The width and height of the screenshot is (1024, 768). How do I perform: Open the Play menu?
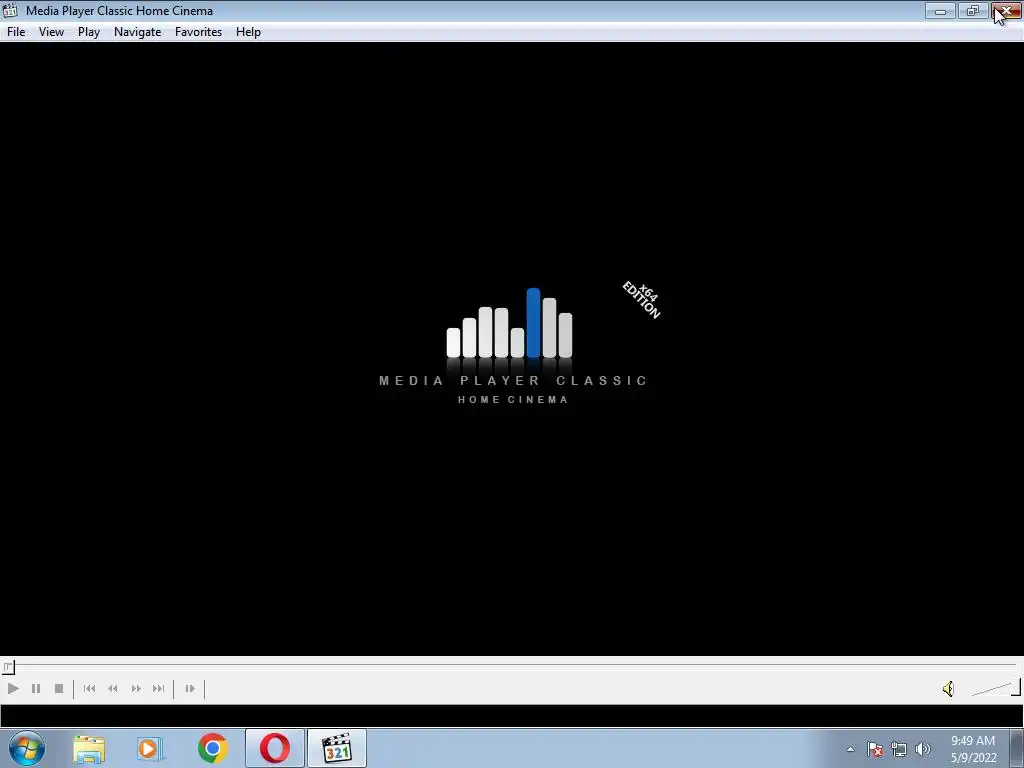(x=89, y=32)
